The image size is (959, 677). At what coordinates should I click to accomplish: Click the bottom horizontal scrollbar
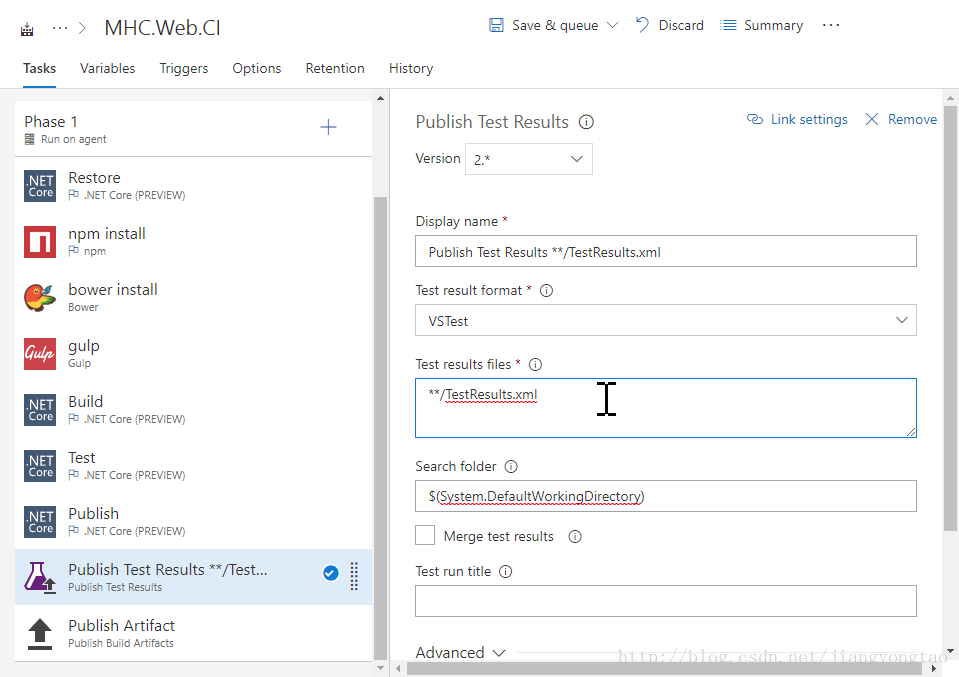664,669
